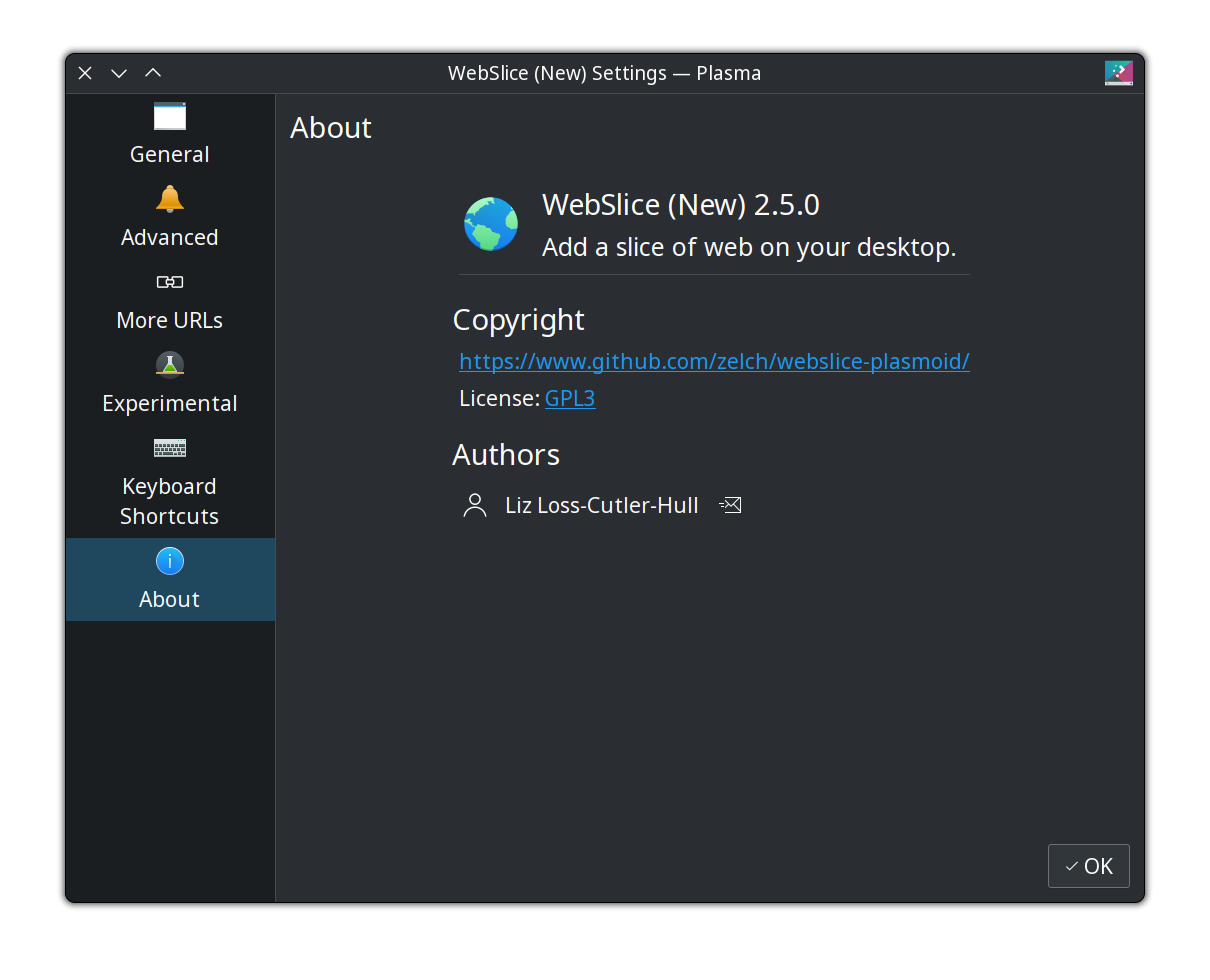
Task: Click the WebSlice globe application icon
Action: pyautogui.click(x=491, y=224)
